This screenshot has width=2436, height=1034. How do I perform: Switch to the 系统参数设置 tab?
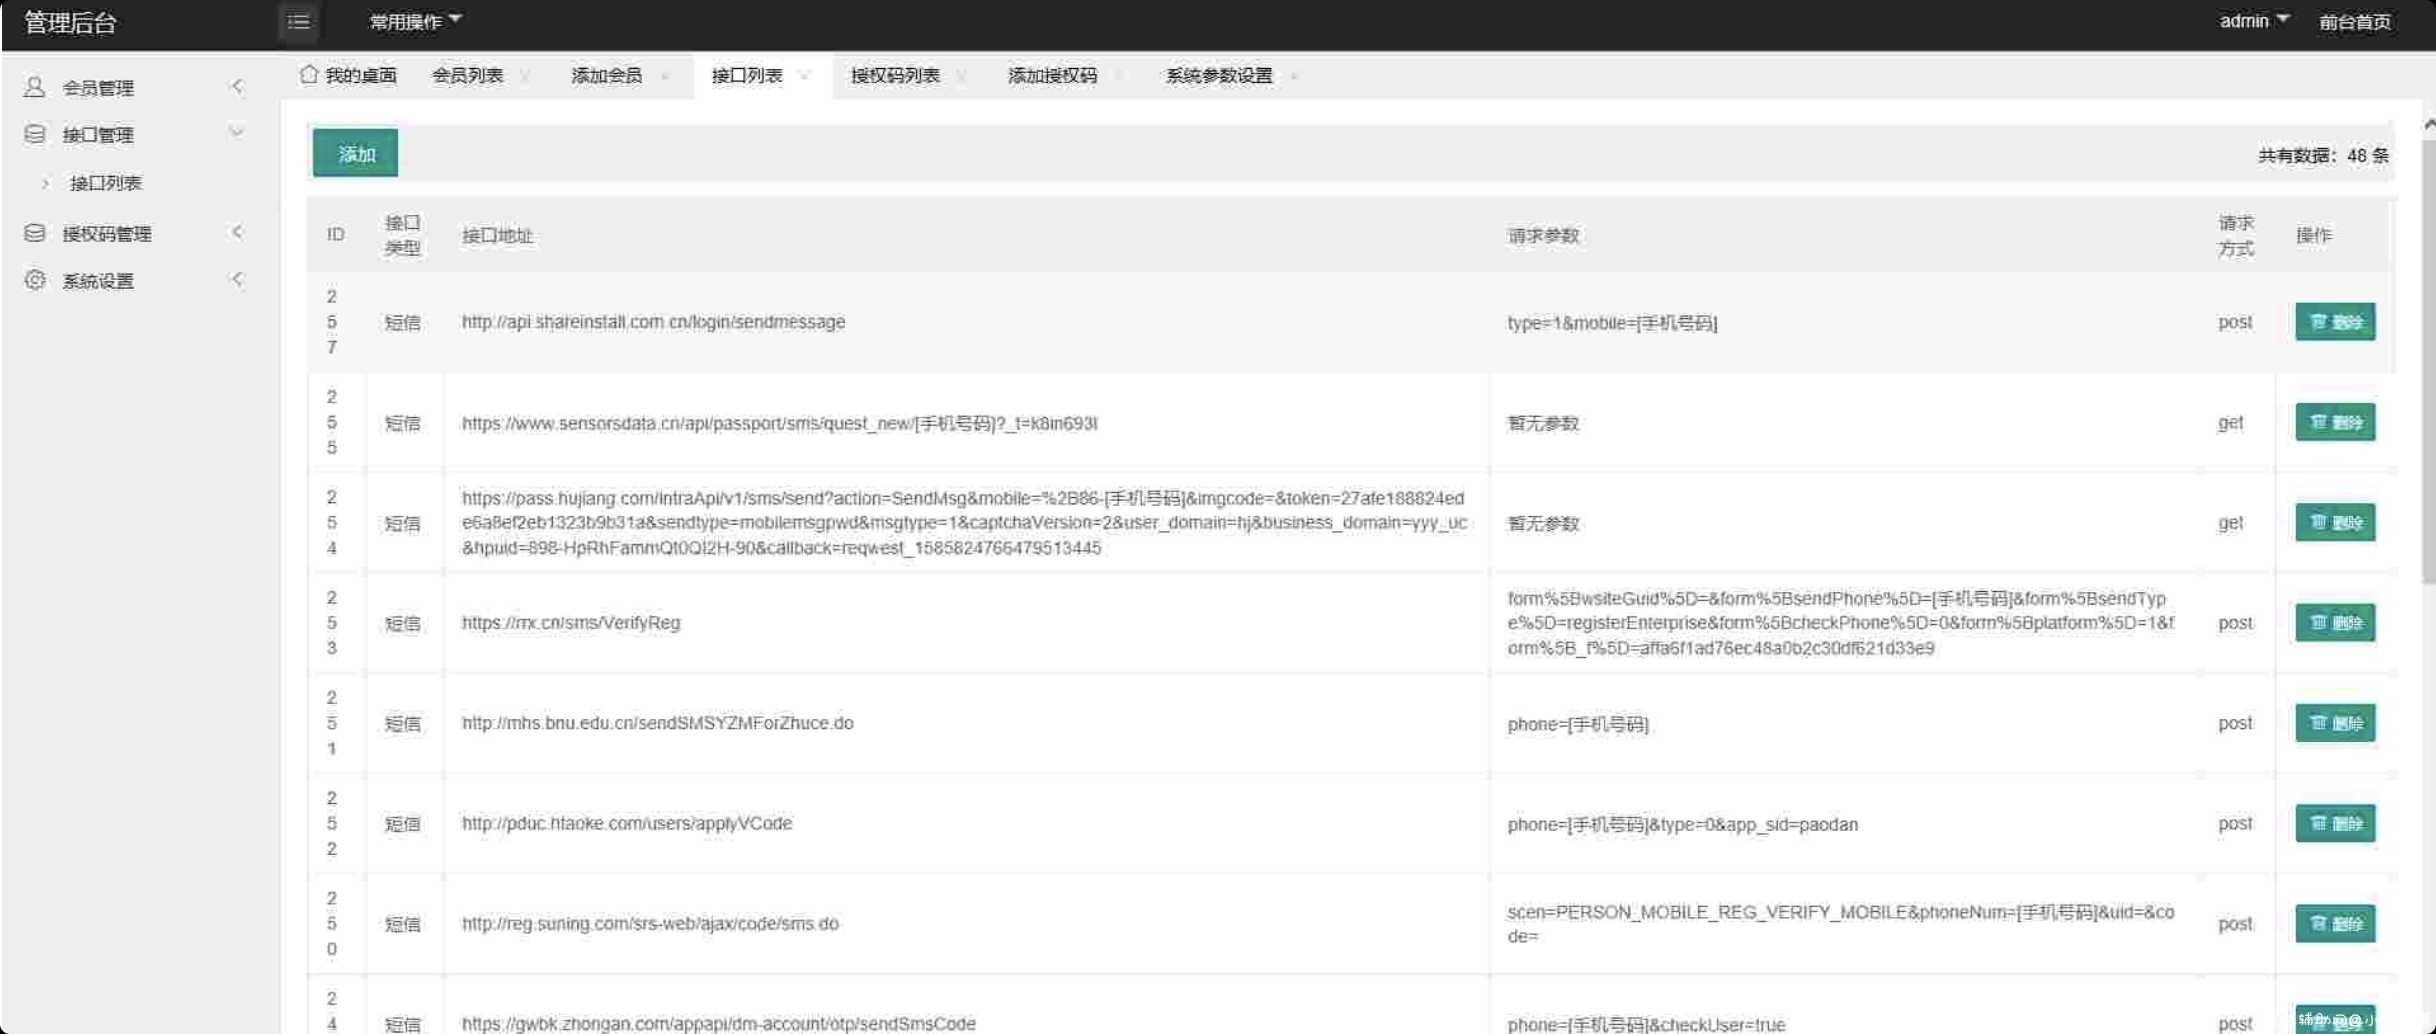coord(1219,76)
